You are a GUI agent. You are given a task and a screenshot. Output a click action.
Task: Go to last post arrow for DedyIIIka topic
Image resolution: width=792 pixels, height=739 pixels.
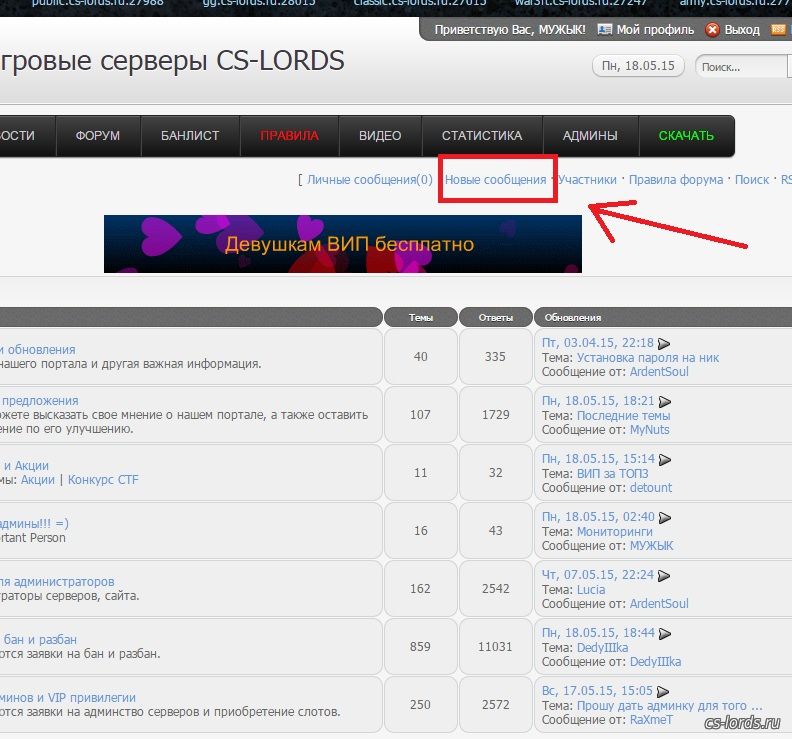[x=665, y=634]
